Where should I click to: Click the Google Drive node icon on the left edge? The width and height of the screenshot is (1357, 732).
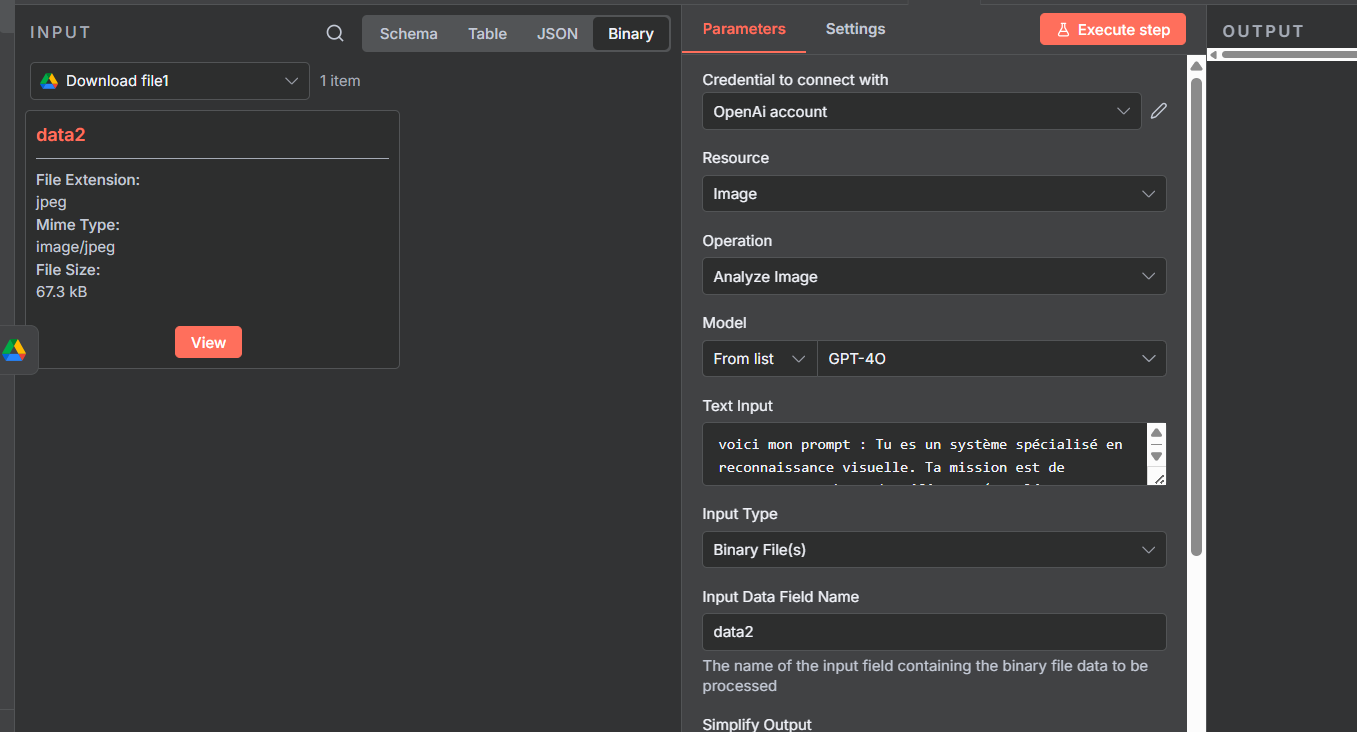pyautogui.click(x=14, y=350)
